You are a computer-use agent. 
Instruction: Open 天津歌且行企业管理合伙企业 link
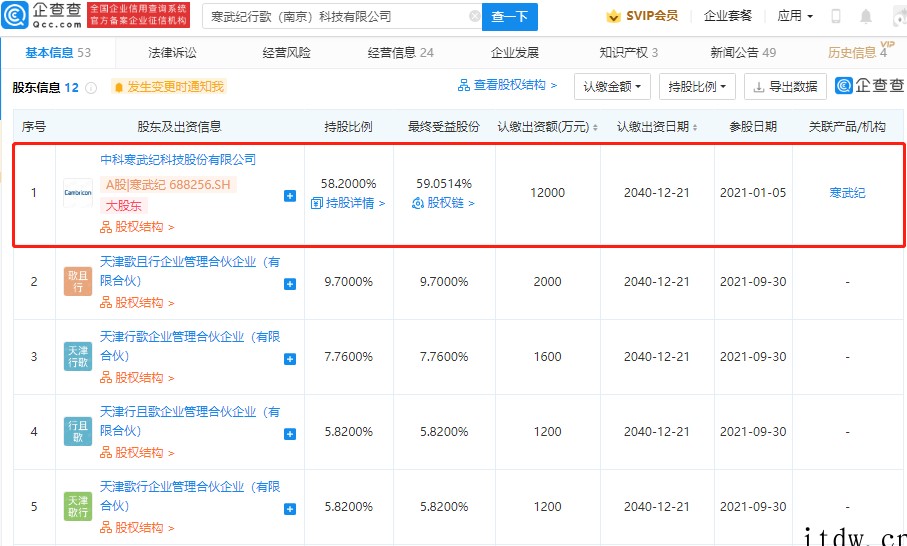pos(190,271)
